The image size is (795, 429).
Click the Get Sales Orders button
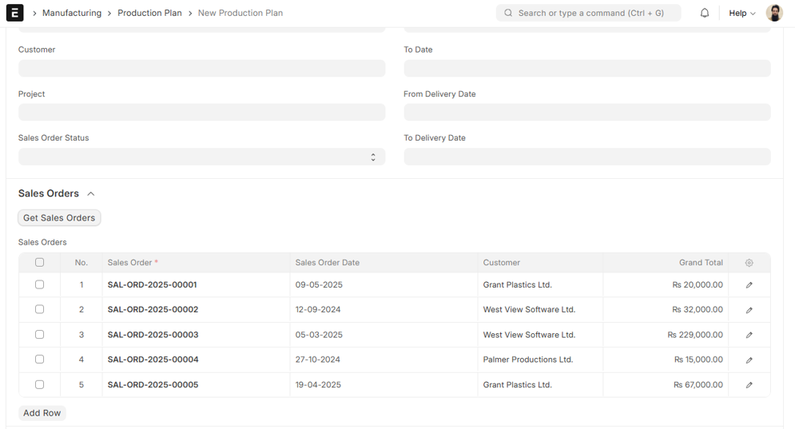[x=59, y=218]
